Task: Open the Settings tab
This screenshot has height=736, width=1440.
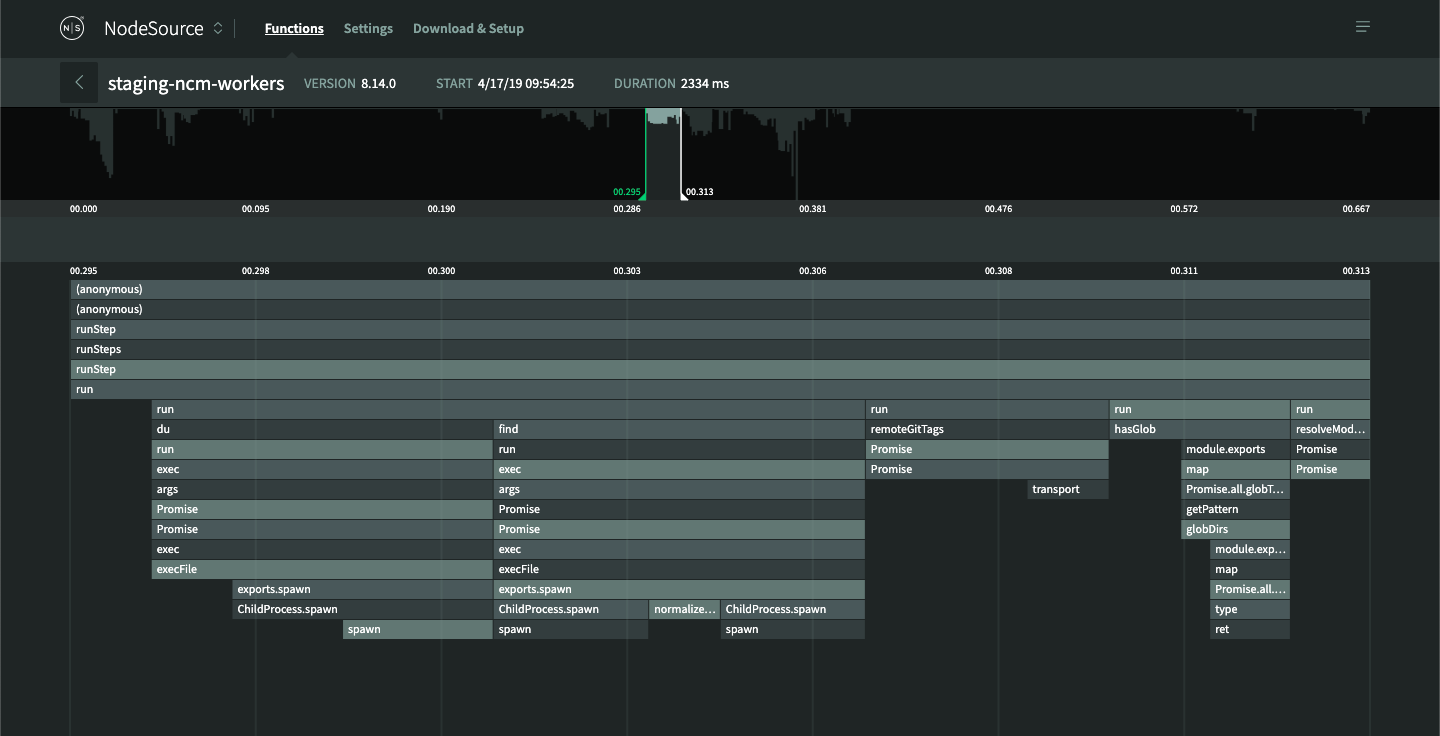Action: pos(368,28)
